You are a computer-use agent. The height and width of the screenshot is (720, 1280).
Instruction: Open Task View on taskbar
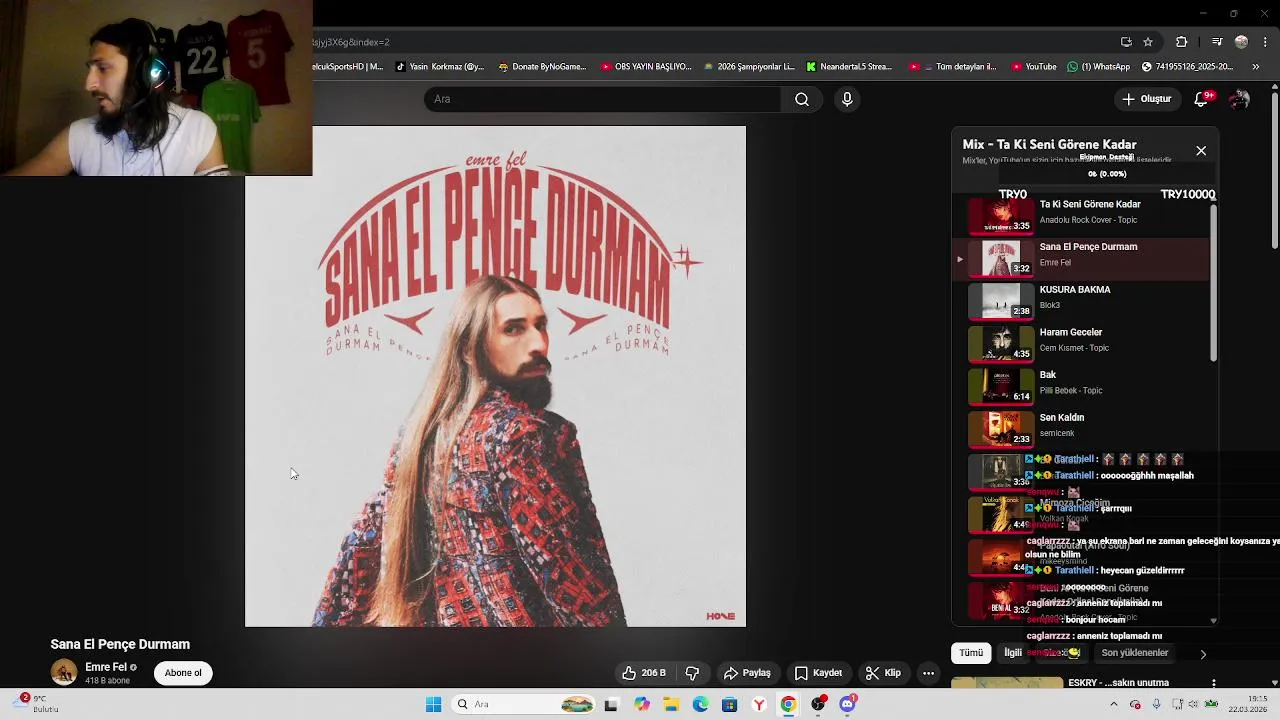coord(611,705)
